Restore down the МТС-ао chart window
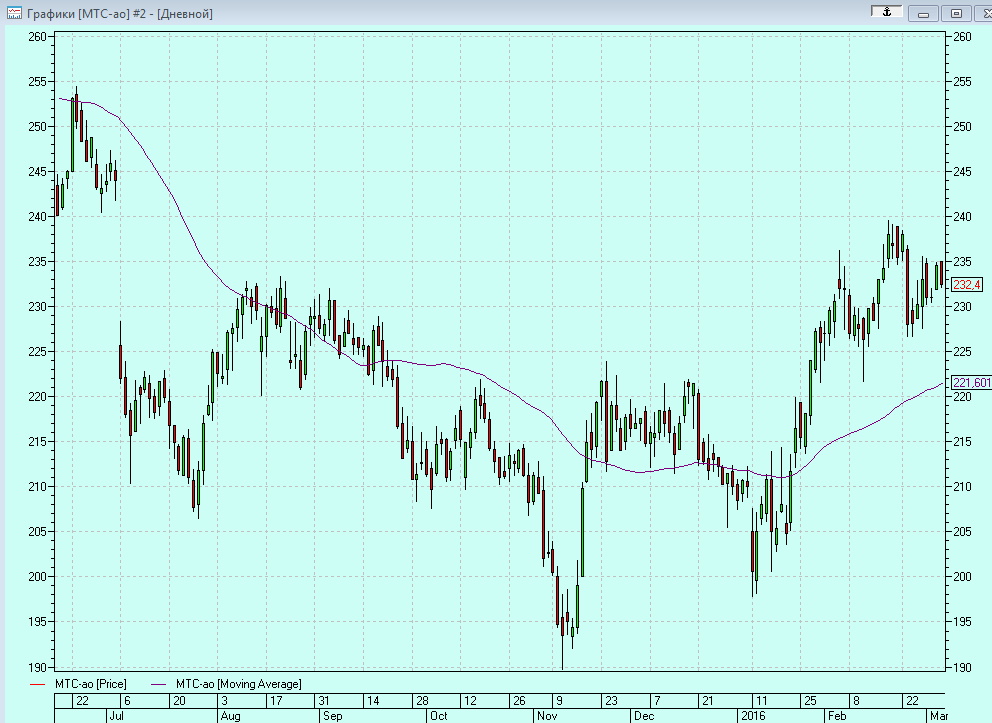 (x=956, y=13)
